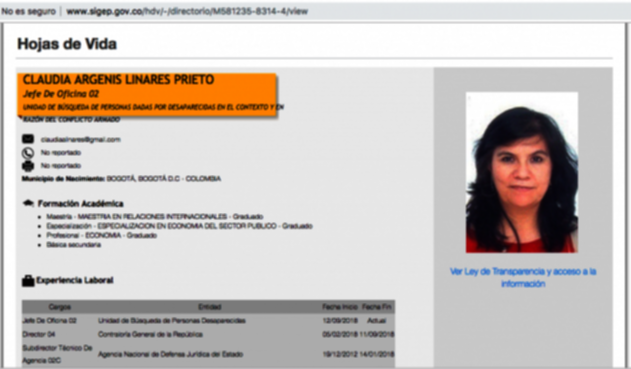This screenshot has width=631, height=369.
Task: Click the Experiencia Laboral heading
Action: pyautogui.click(x=75, y=280)
